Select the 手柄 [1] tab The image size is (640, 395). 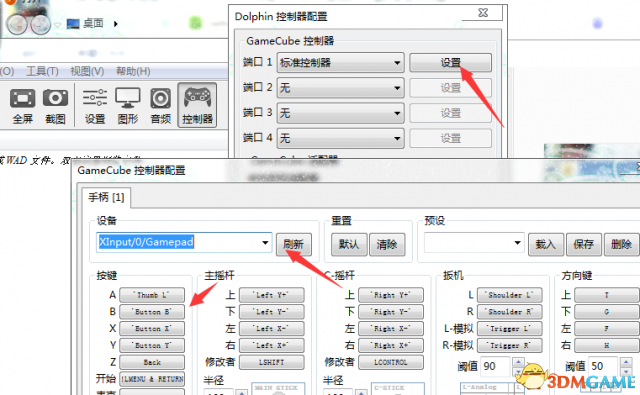[106, 198]
